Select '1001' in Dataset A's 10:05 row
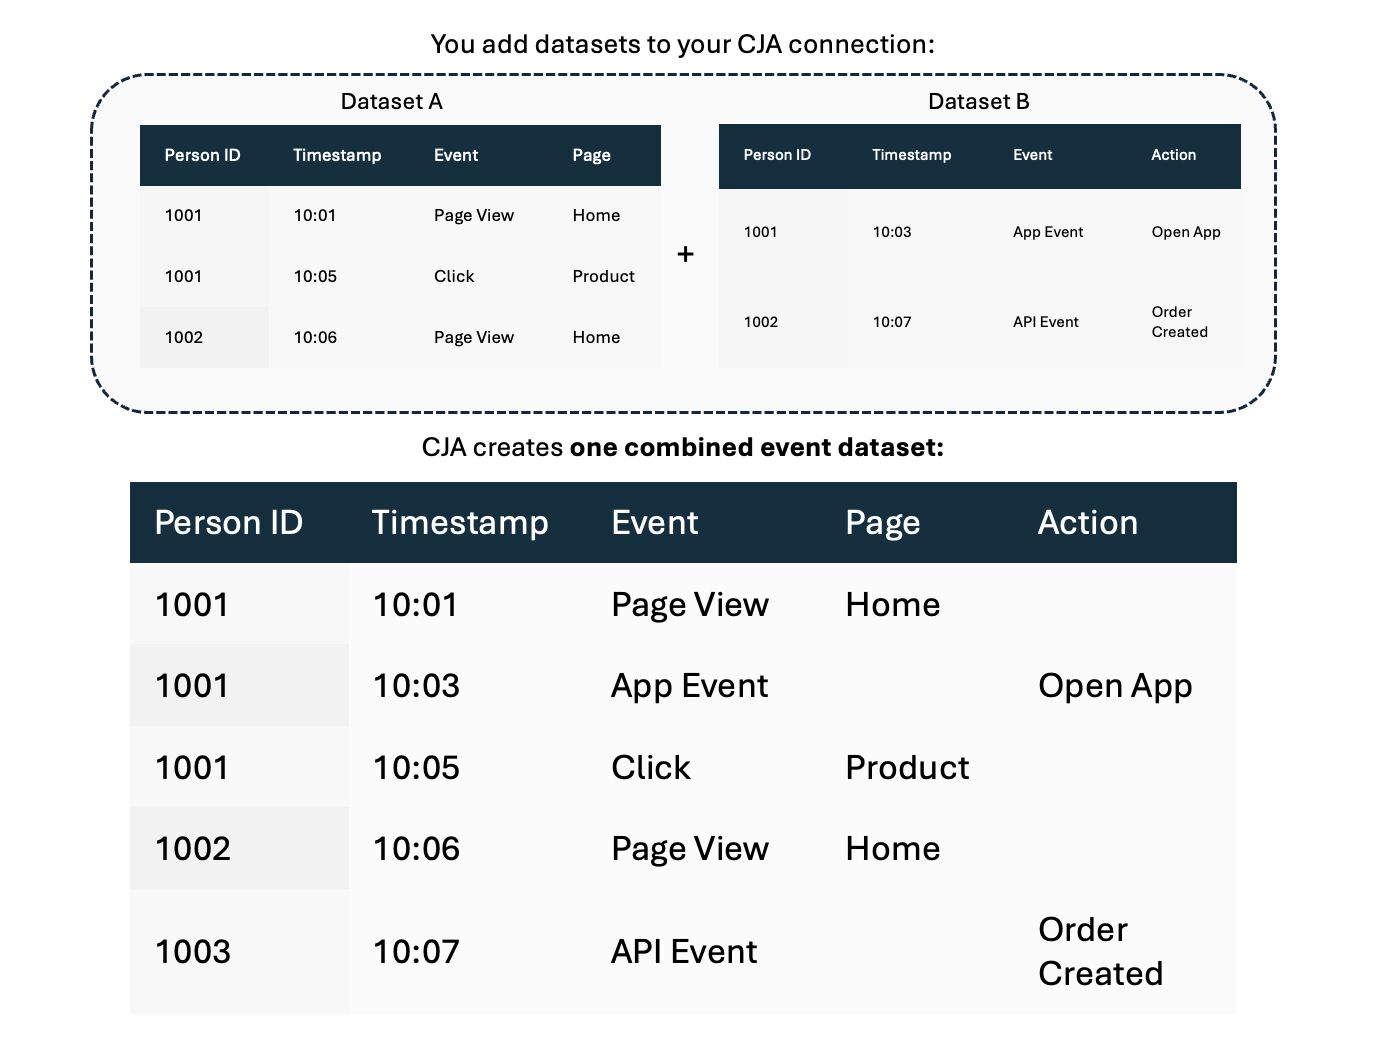This screenshot has width=1376, height=1062. [183, 276]
